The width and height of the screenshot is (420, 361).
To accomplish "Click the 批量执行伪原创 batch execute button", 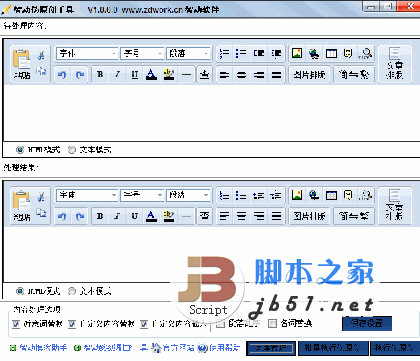I will point(333,348).
